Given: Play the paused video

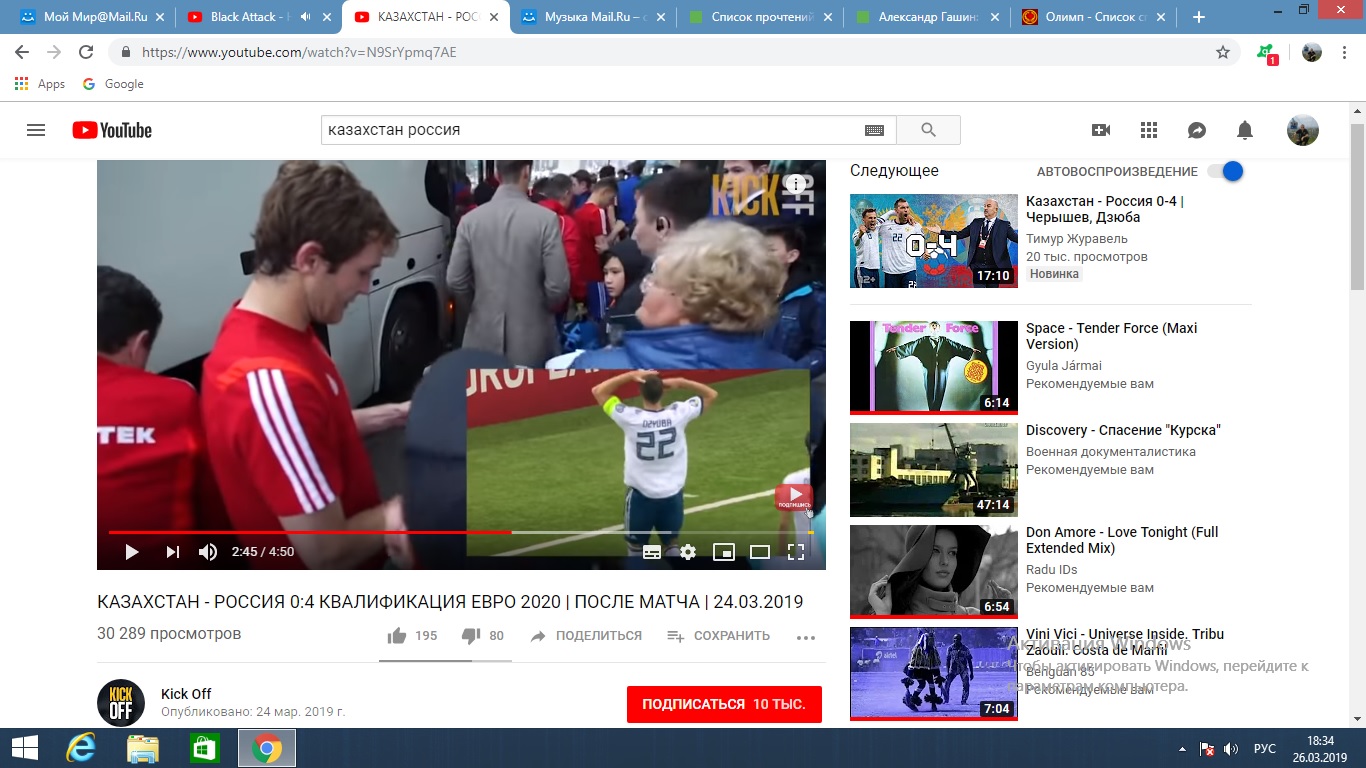Looking at the screenshot, I should tap(132, 552).
